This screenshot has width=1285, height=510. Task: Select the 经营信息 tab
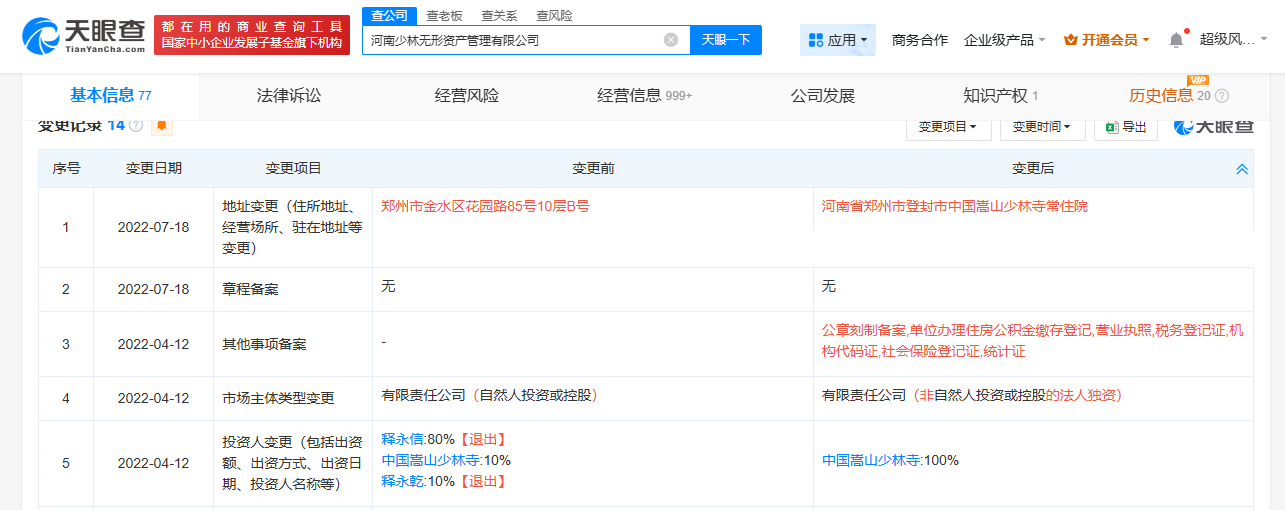644,96
